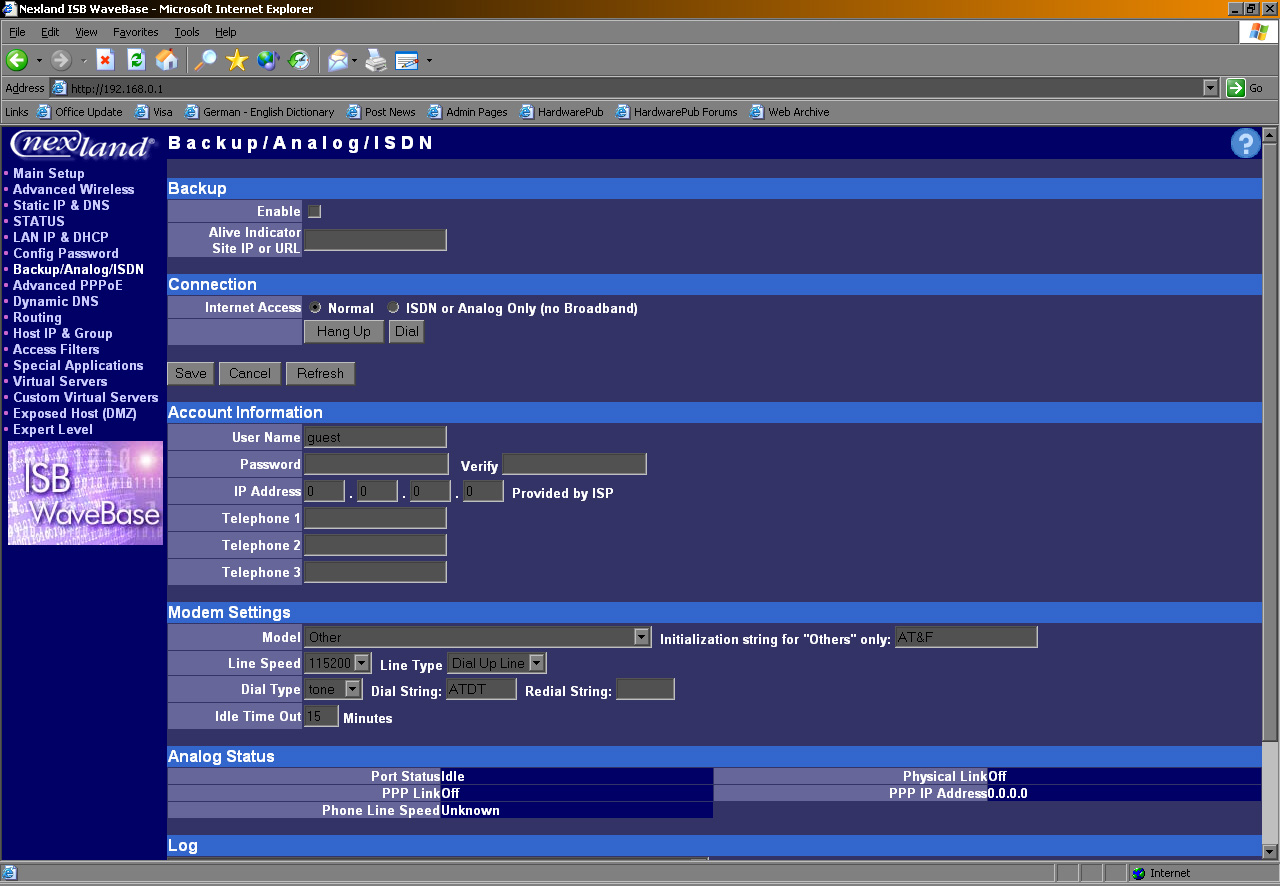Viewport: 1280px width, 886px height.
Task: Open Favorites with the star icon
Action: [237, 60]
